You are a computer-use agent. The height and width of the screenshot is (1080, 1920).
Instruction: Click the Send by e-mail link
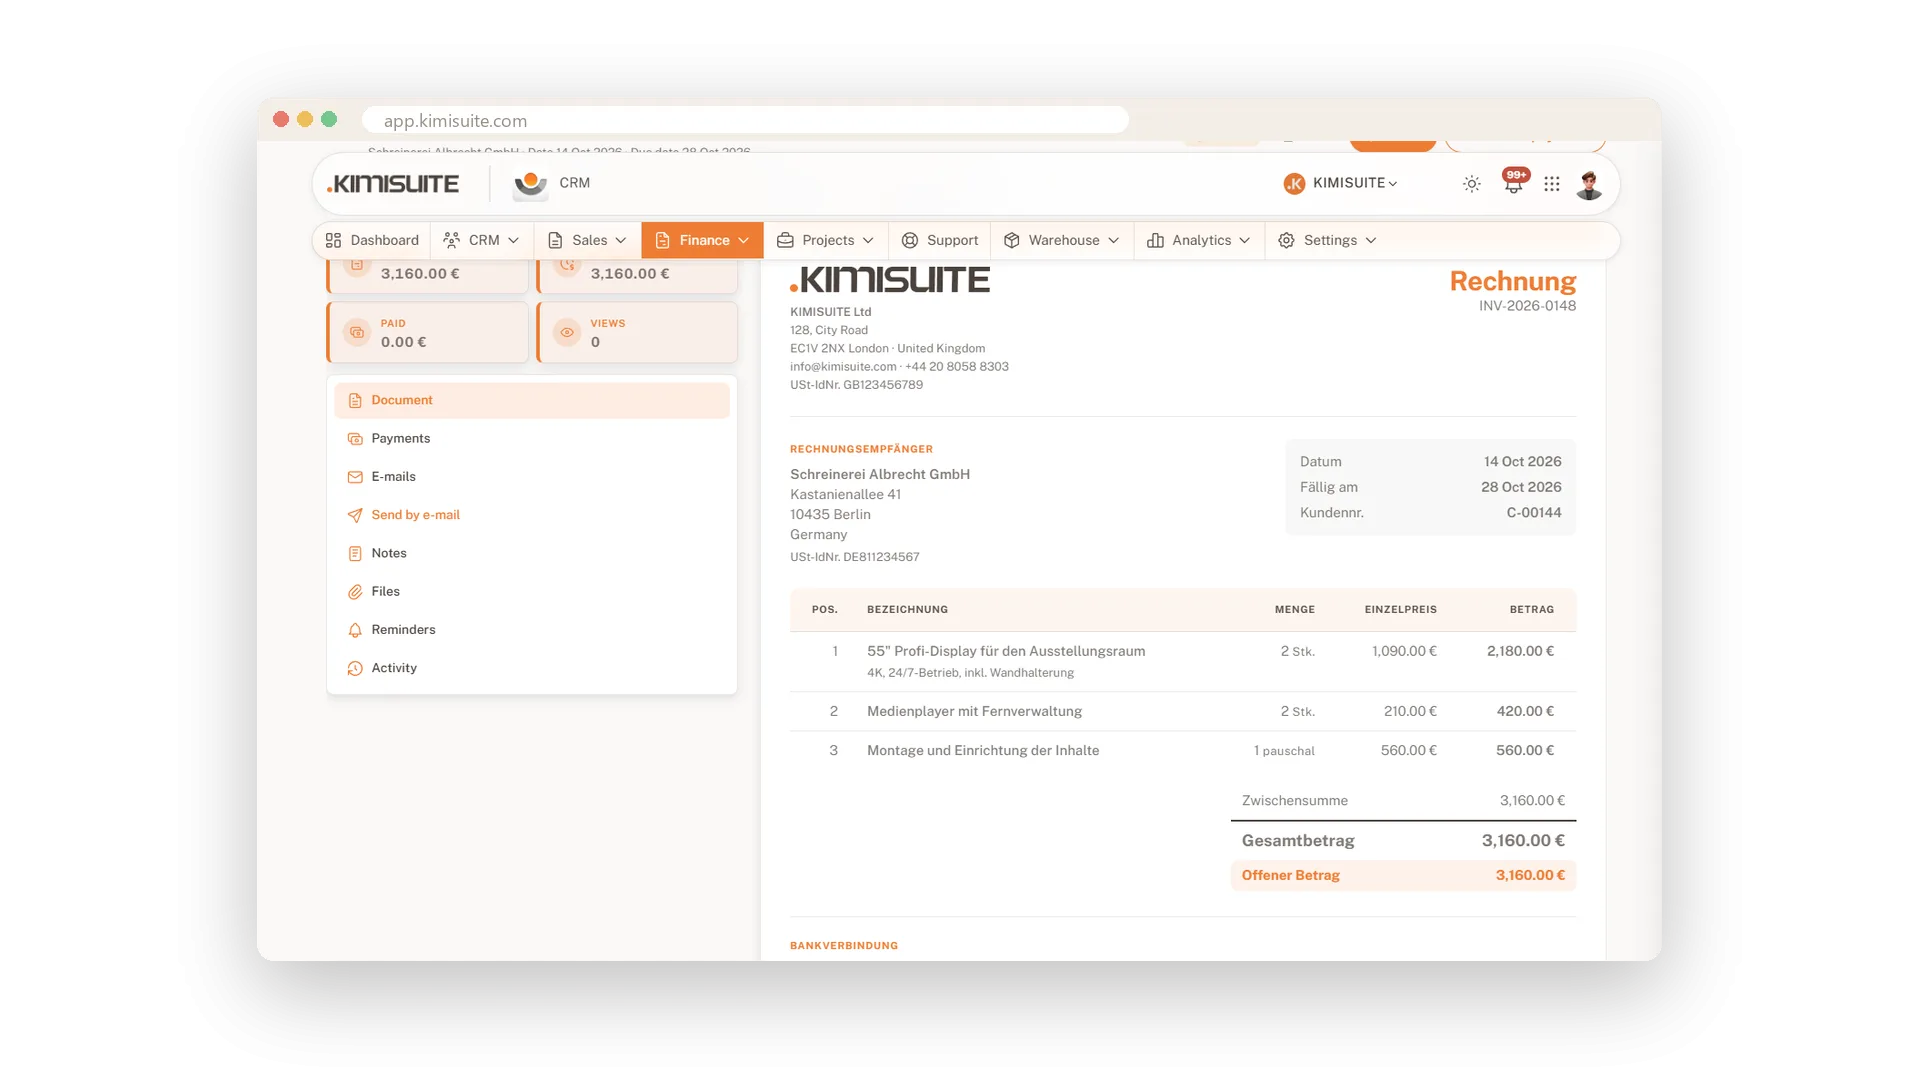(x=416, y=515)
